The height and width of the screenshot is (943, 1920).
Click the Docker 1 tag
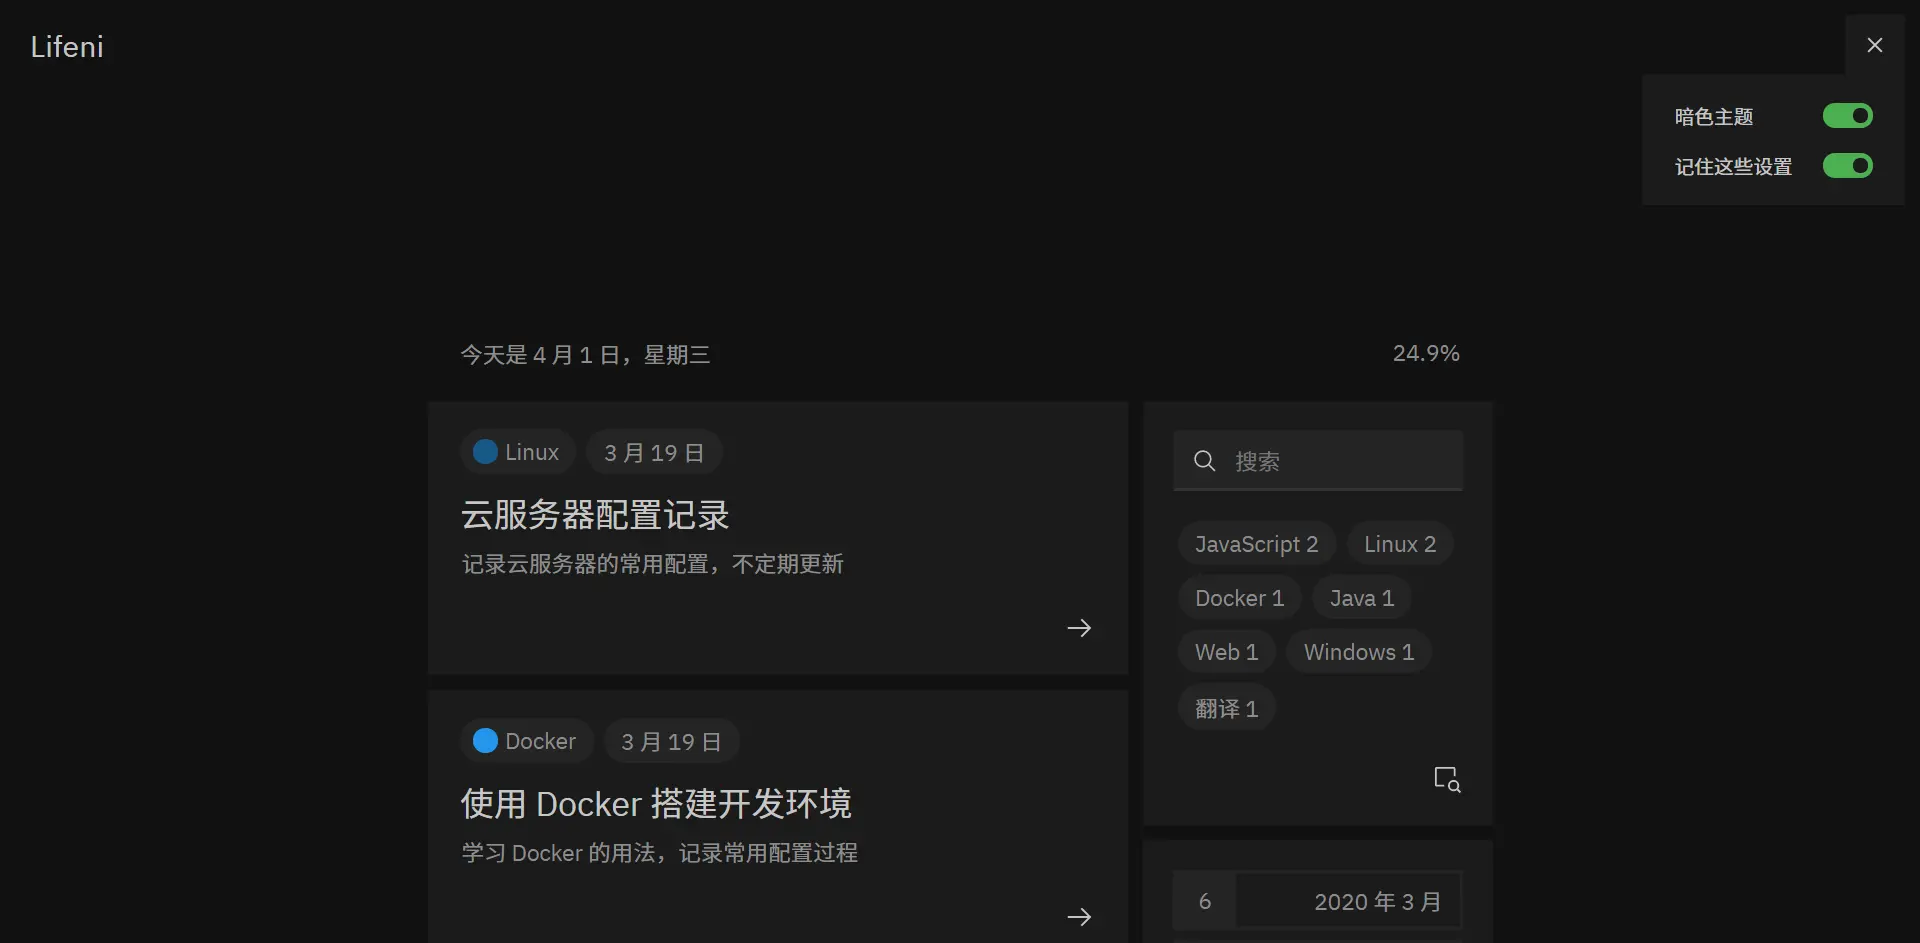1239,597
